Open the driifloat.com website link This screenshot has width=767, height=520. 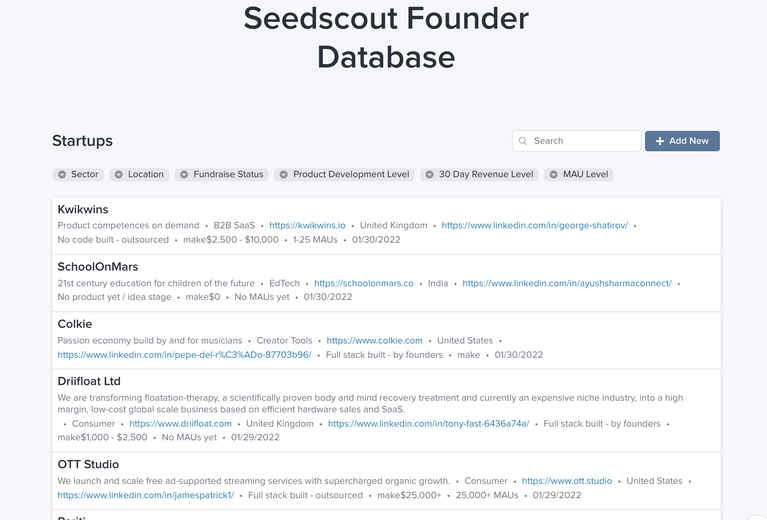tap(180, 424)
